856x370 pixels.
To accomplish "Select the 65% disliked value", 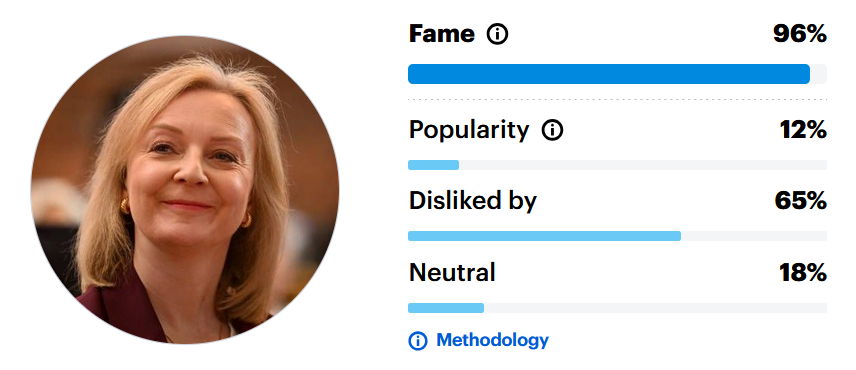I will pyautogui.click(x=800, y=201).
